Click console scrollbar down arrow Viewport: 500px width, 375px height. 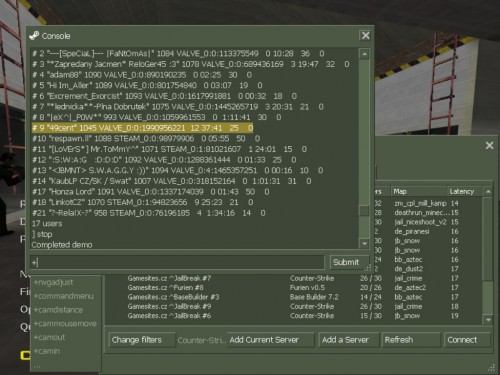(364, 244)
